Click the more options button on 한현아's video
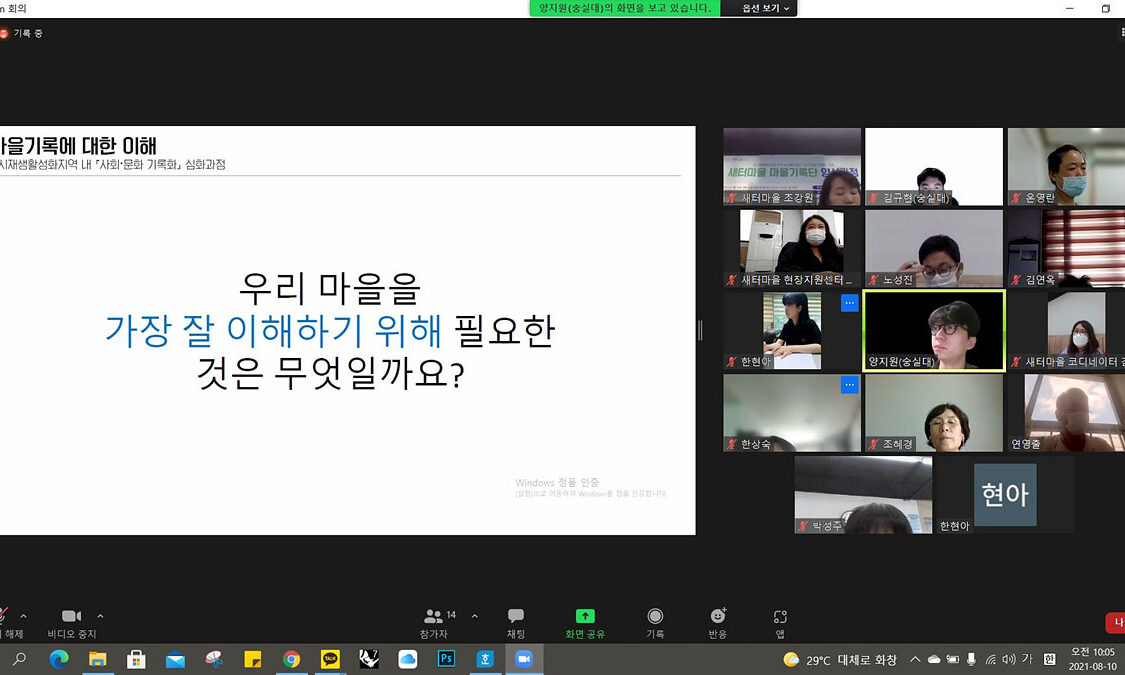The image size is (1125, 675). [849, 302]
